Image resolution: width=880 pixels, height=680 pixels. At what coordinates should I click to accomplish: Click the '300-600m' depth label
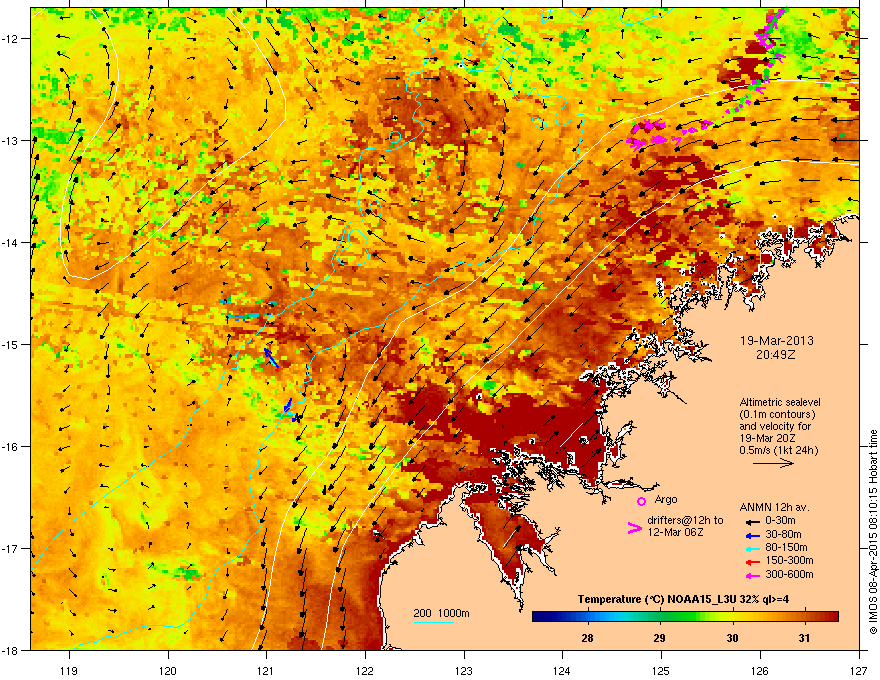pyautogui.click(x=789, y=575)
